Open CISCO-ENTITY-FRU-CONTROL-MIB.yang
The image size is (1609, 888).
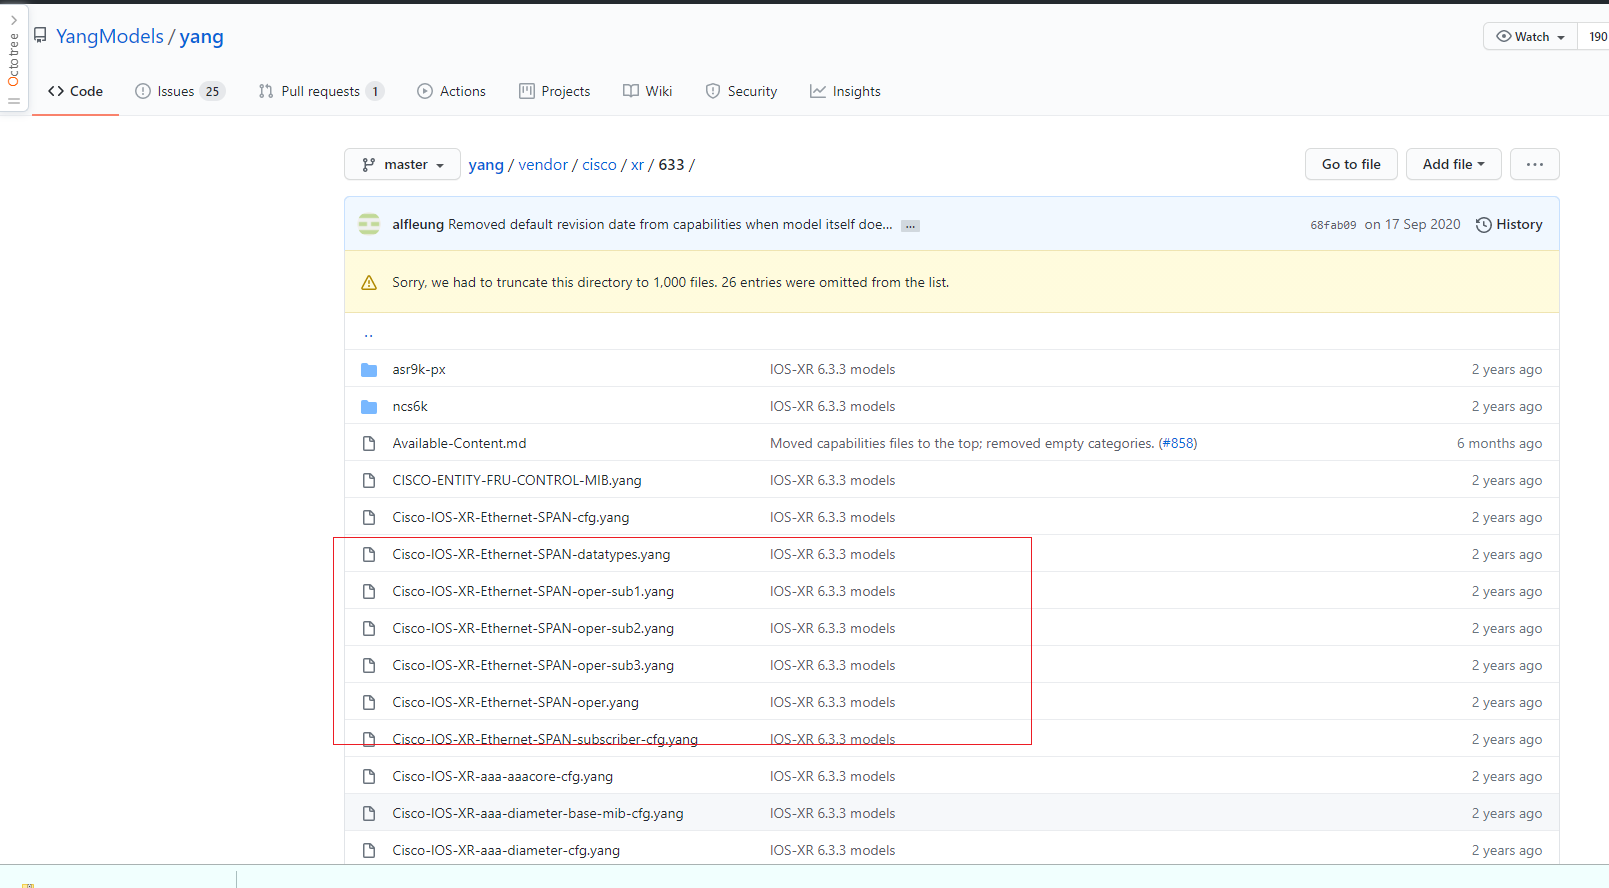pyautogui.click(x=517, y=480)
